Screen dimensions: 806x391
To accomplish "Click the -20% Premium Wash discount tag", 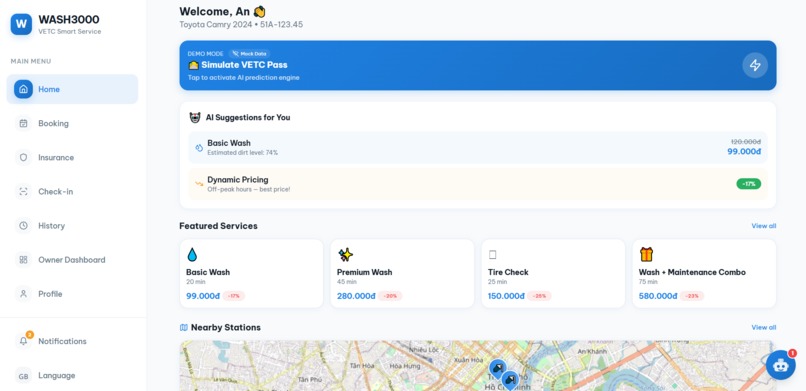I will coord(390,296).
